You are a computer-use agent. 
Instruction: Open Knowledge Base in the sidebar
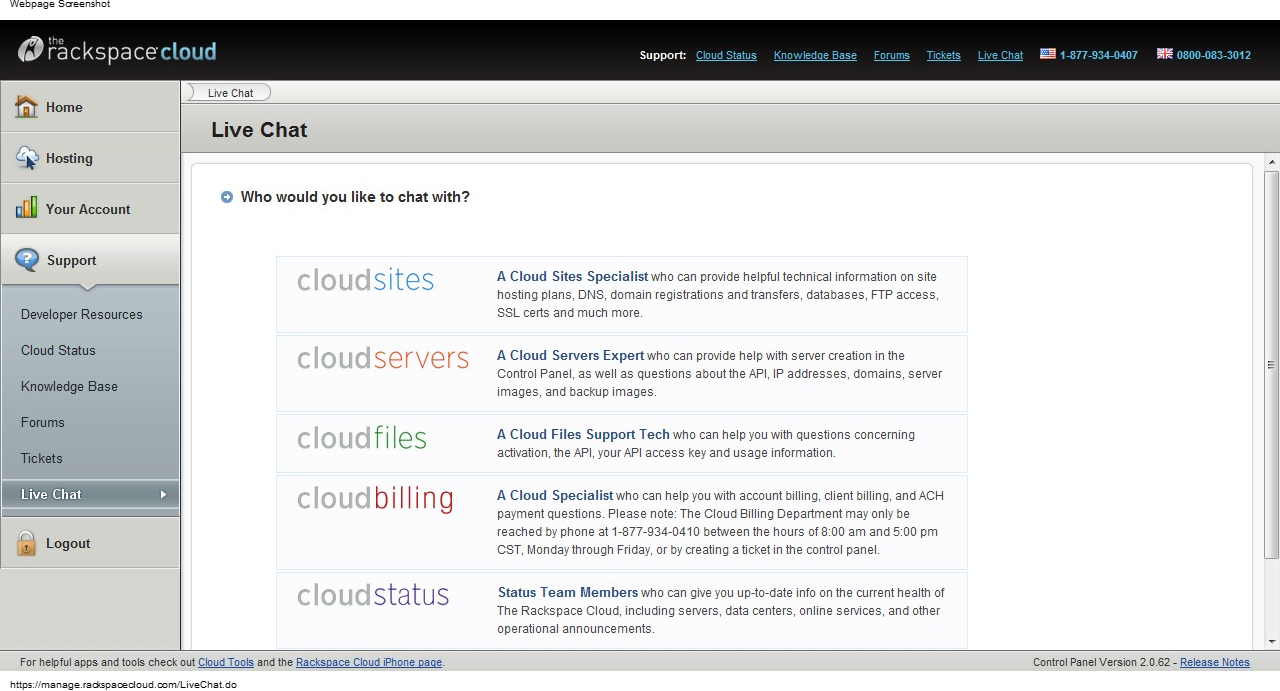[x=69, y=386]
